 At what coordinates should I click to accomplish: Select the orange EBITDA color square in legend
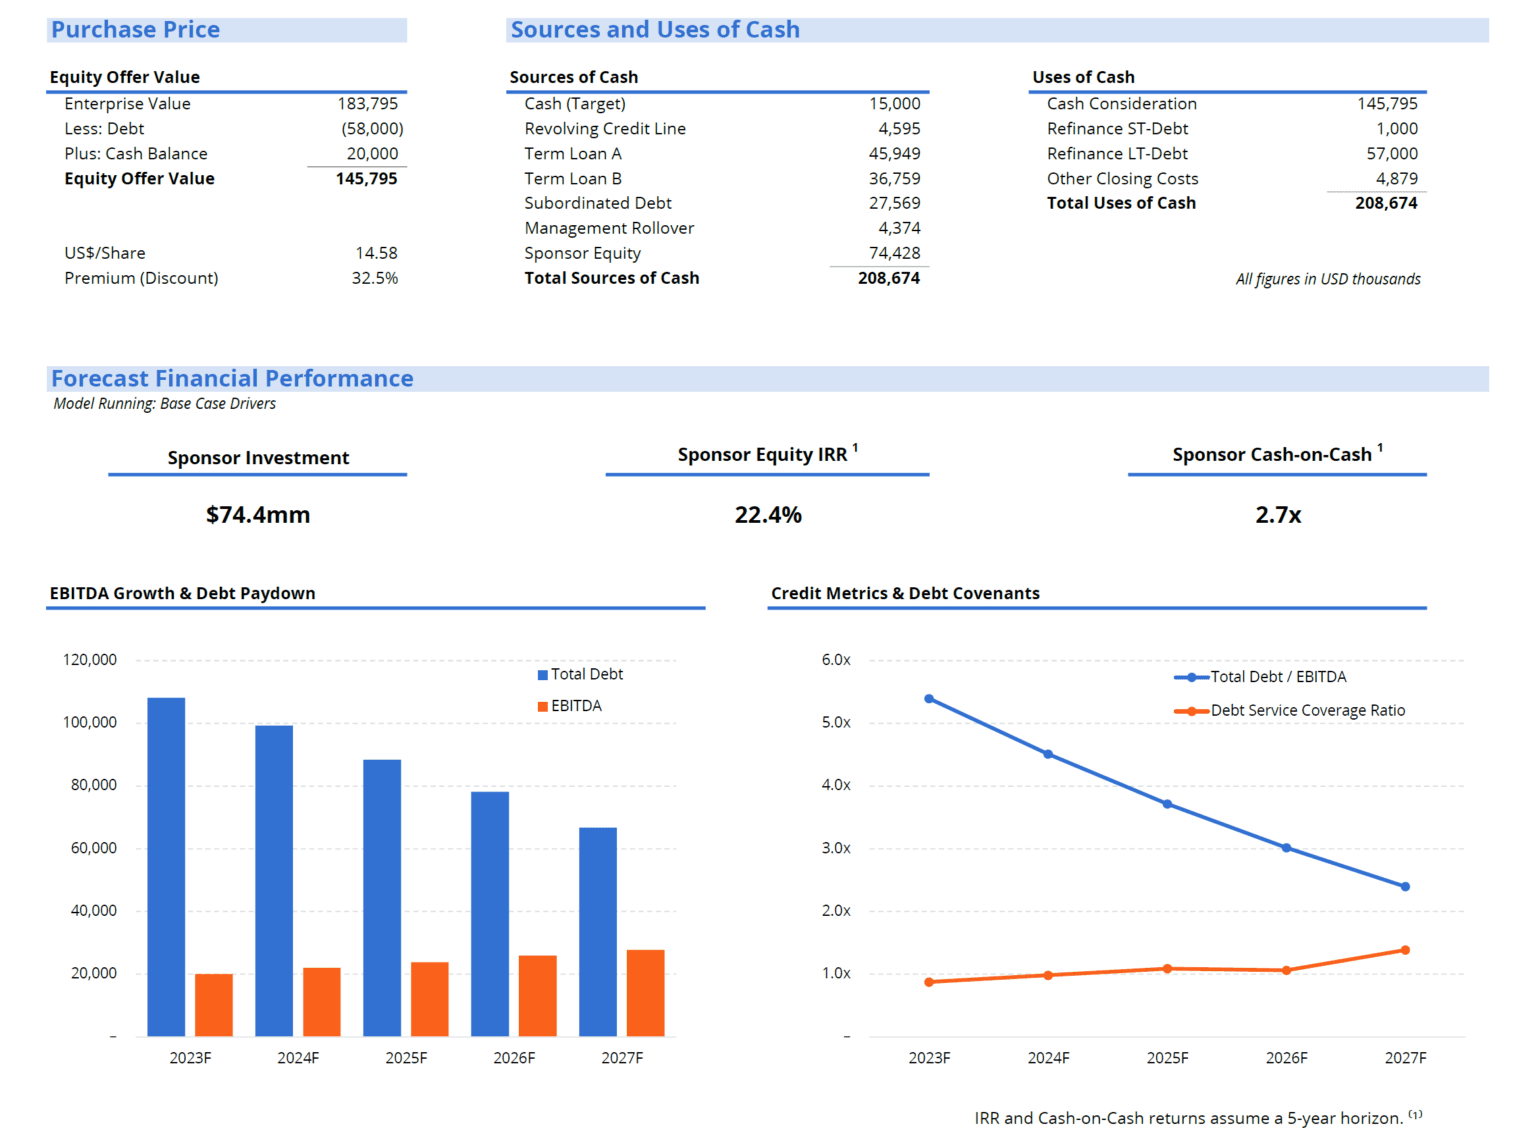541,706
